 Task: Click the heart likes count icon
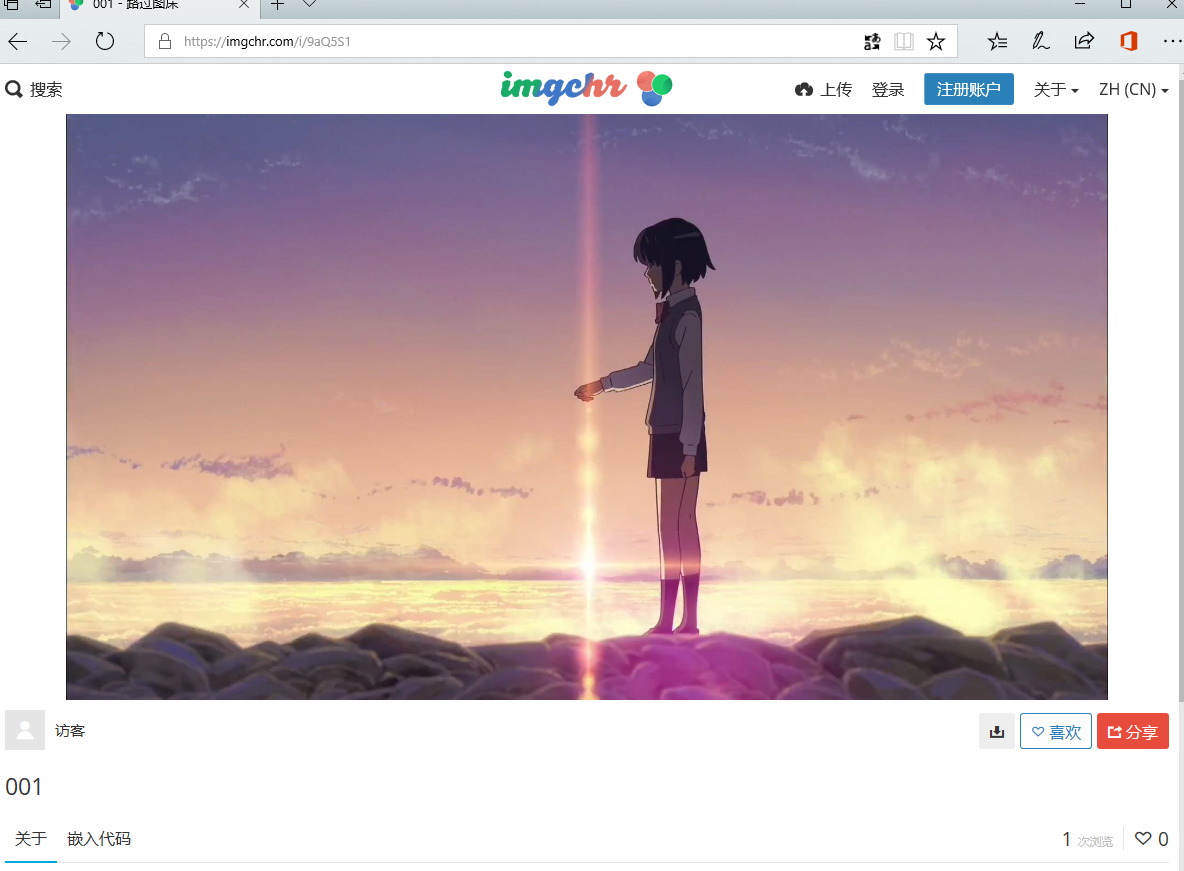pyautogui.click(x=1143, y=839)
